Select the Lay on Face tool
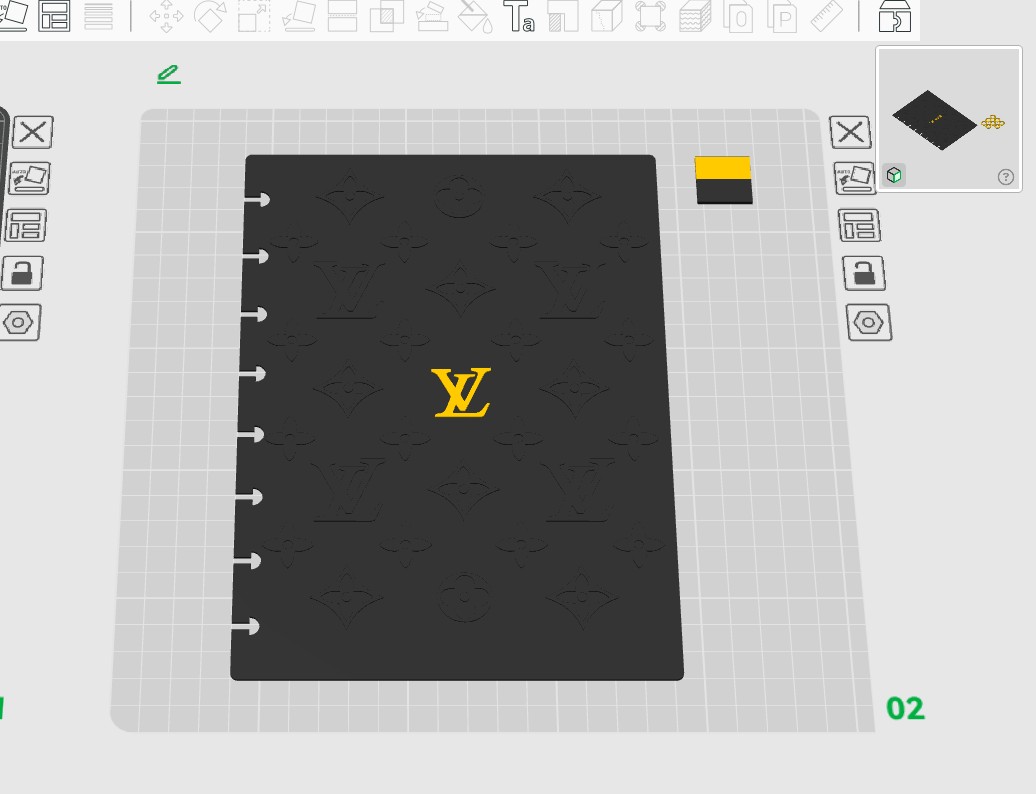 tap(299, 16)
